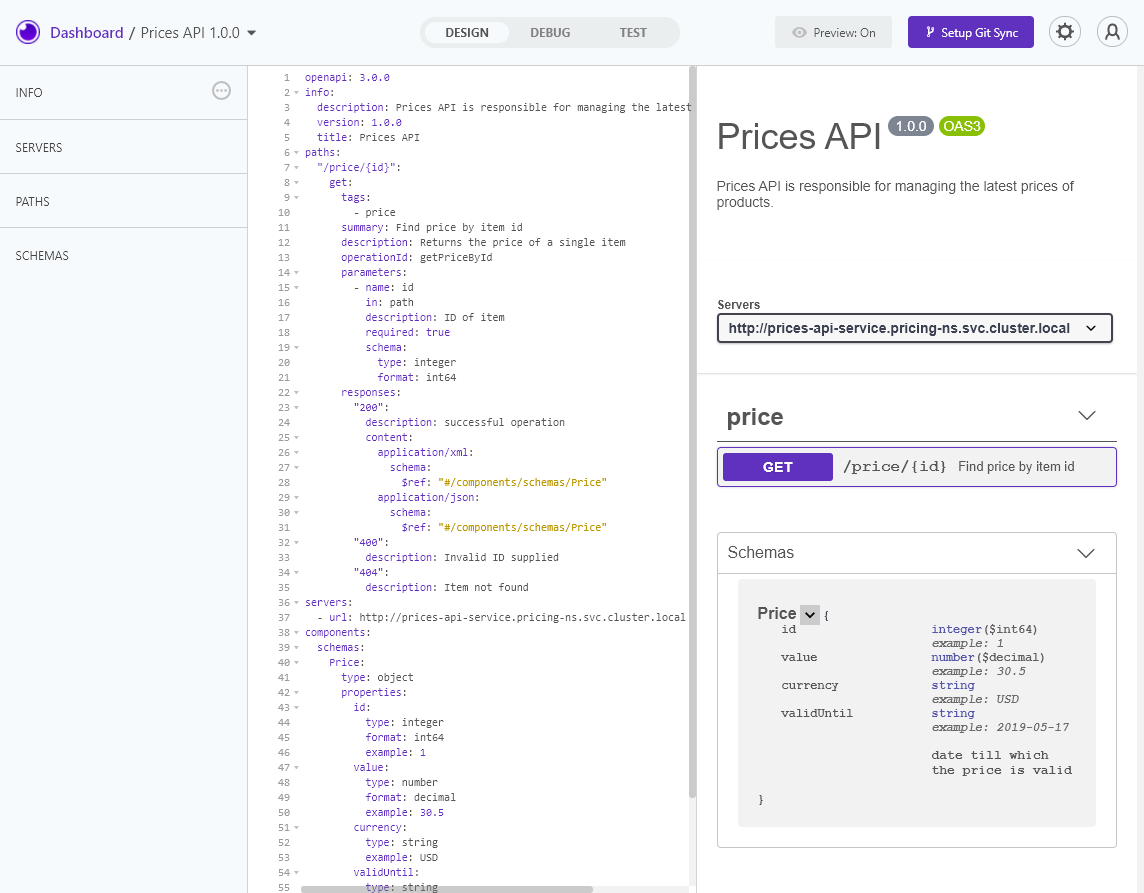Image resolution: width=1144 pixels, height=893 pixels.
Task: Open the /price/{id} operation path
Action: [x=894, y=467]
